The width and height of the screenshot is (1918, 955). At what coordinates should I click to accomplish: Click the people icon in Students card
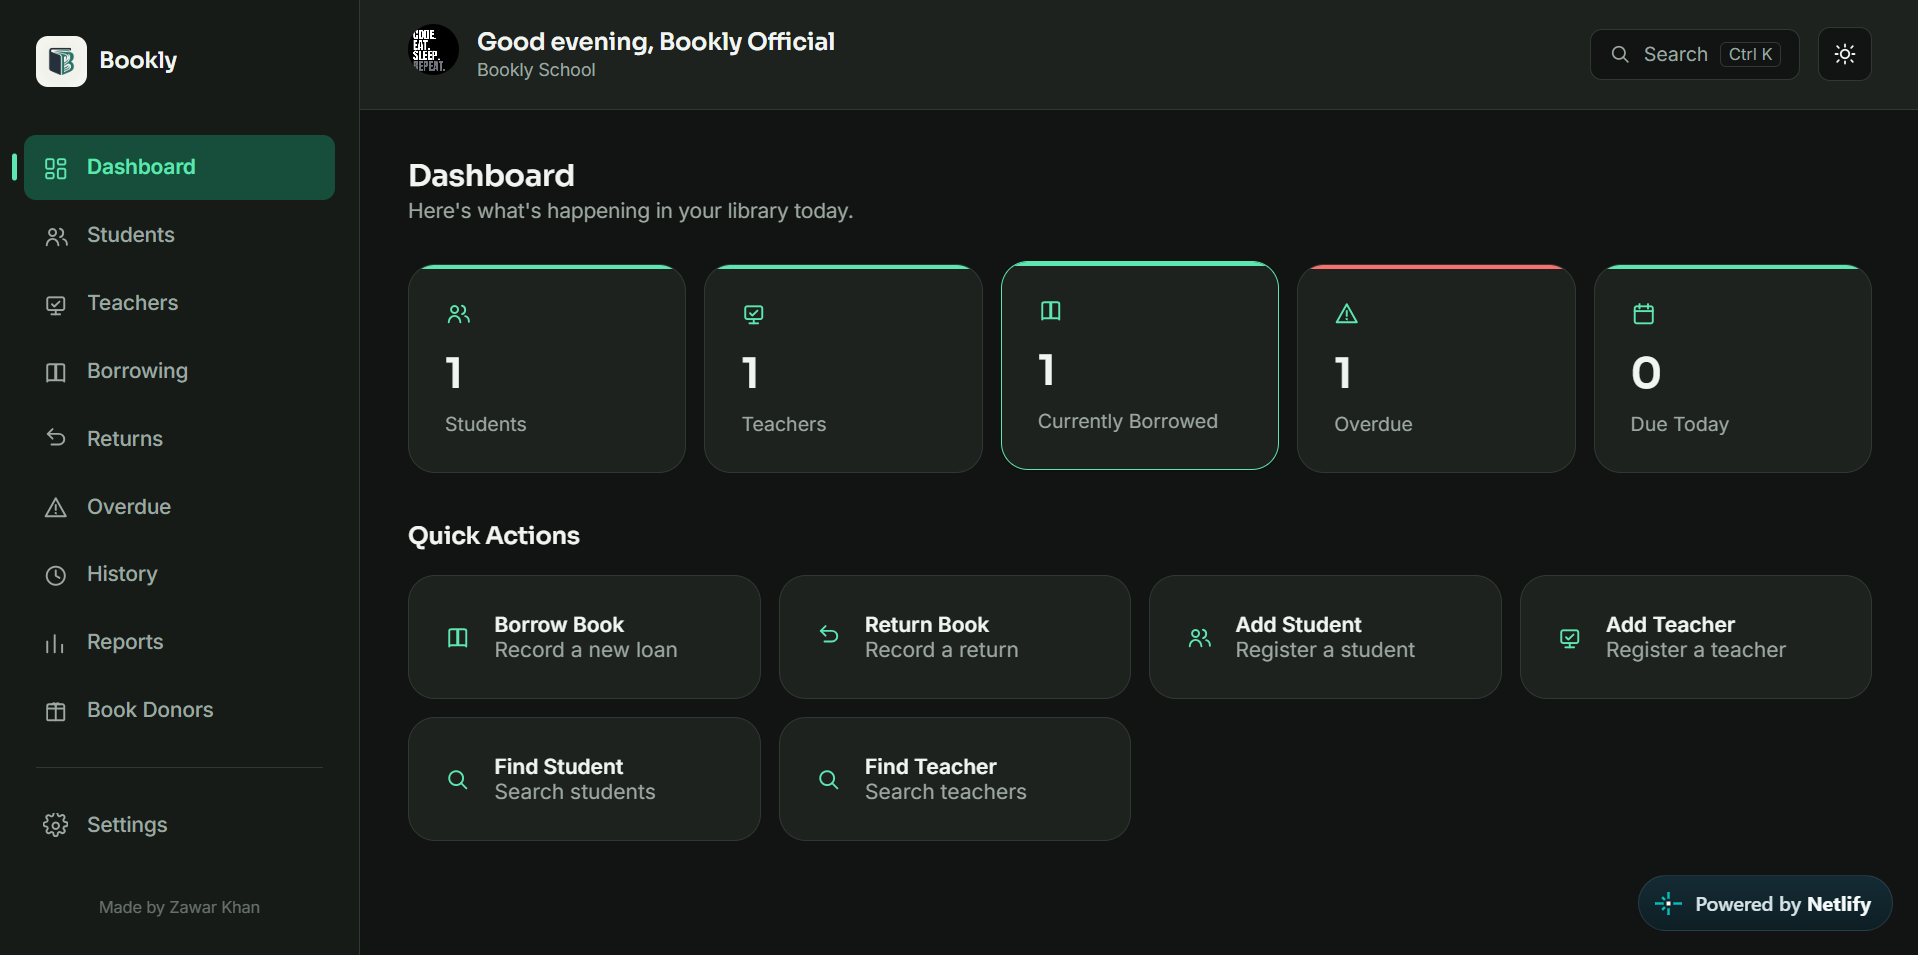459,314
